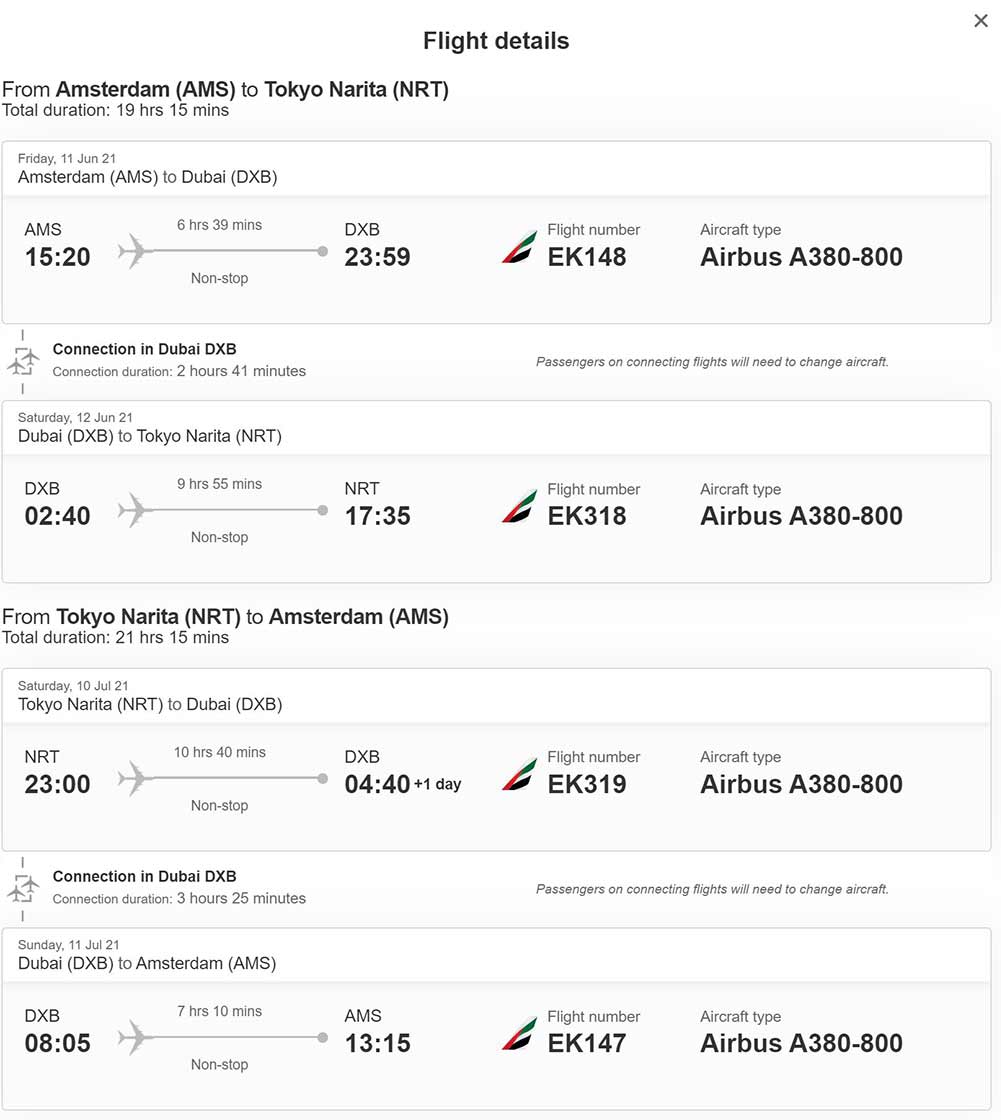Click connection icon for 2 hours 41 minutes layover
Viewport: 1001px width, 1120px height.
coord(23,361)
